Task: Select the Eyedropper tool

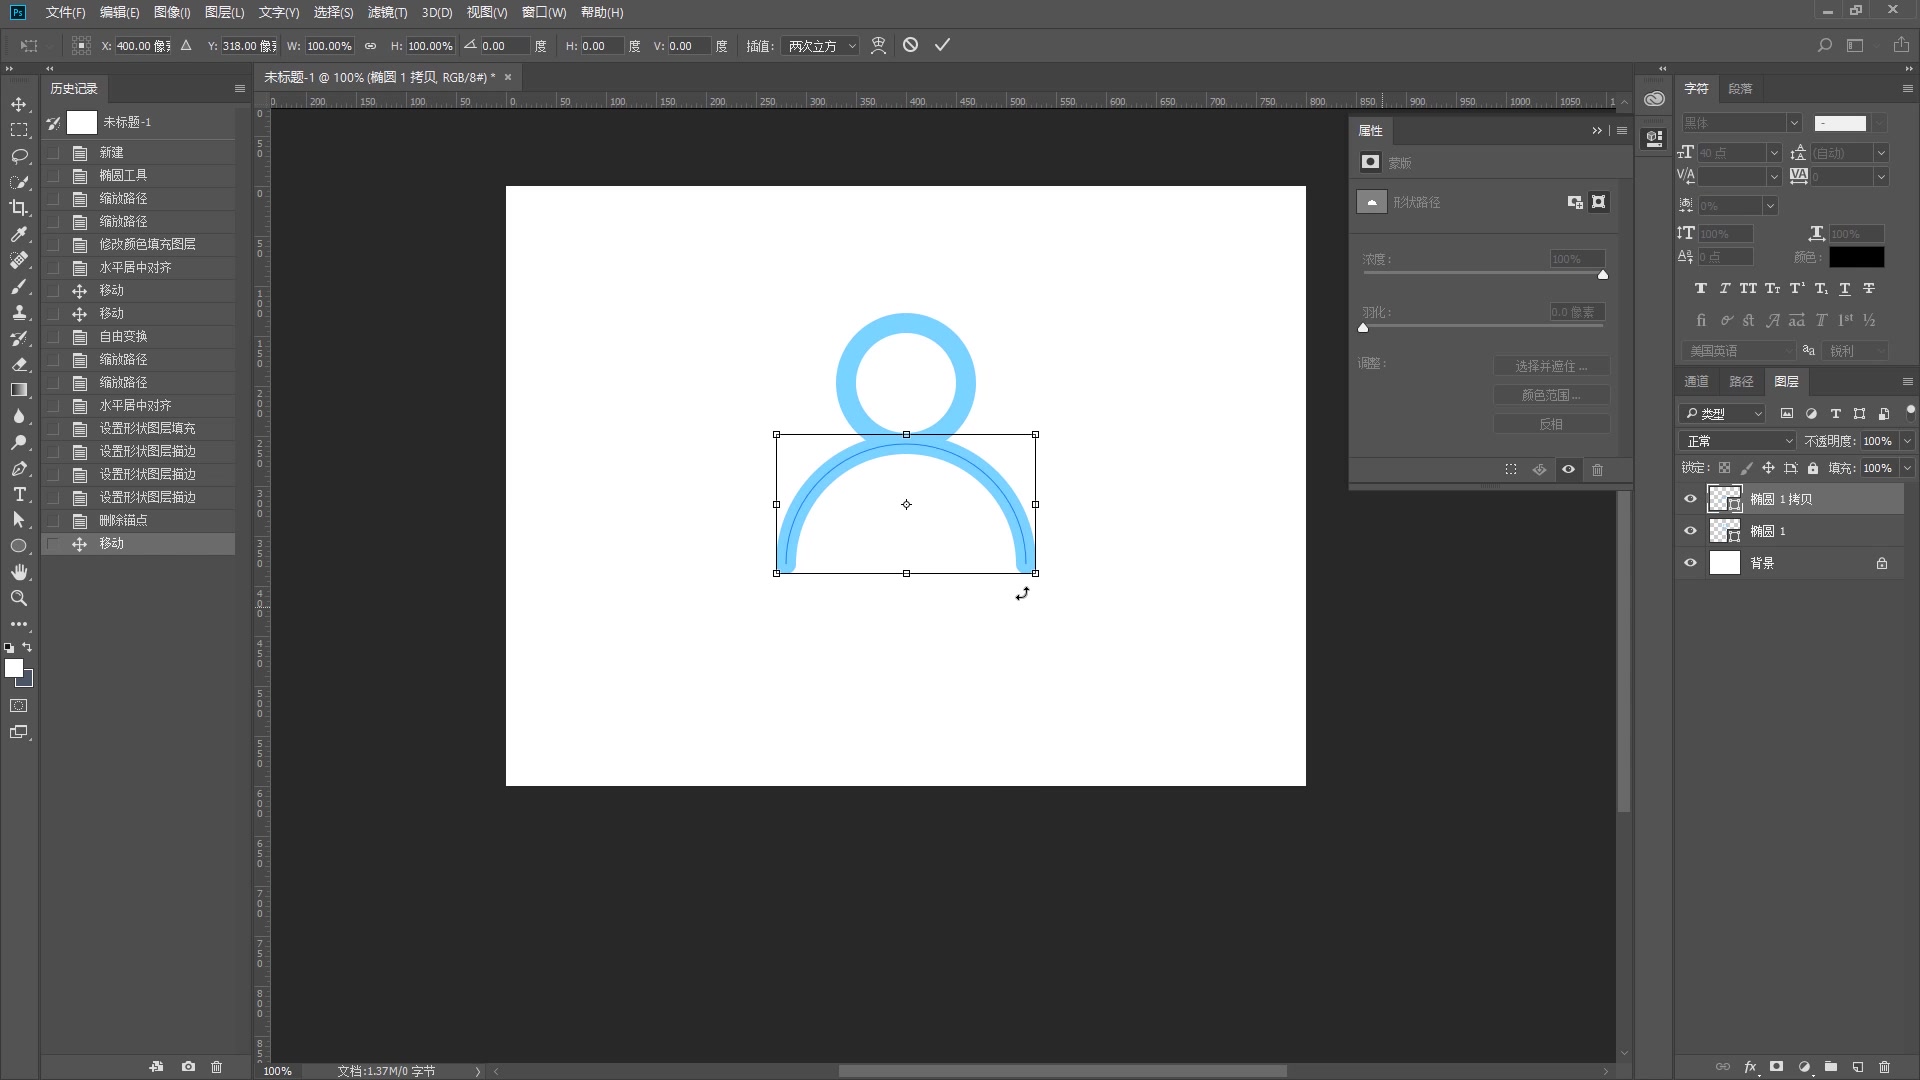Action: point(19,234)
